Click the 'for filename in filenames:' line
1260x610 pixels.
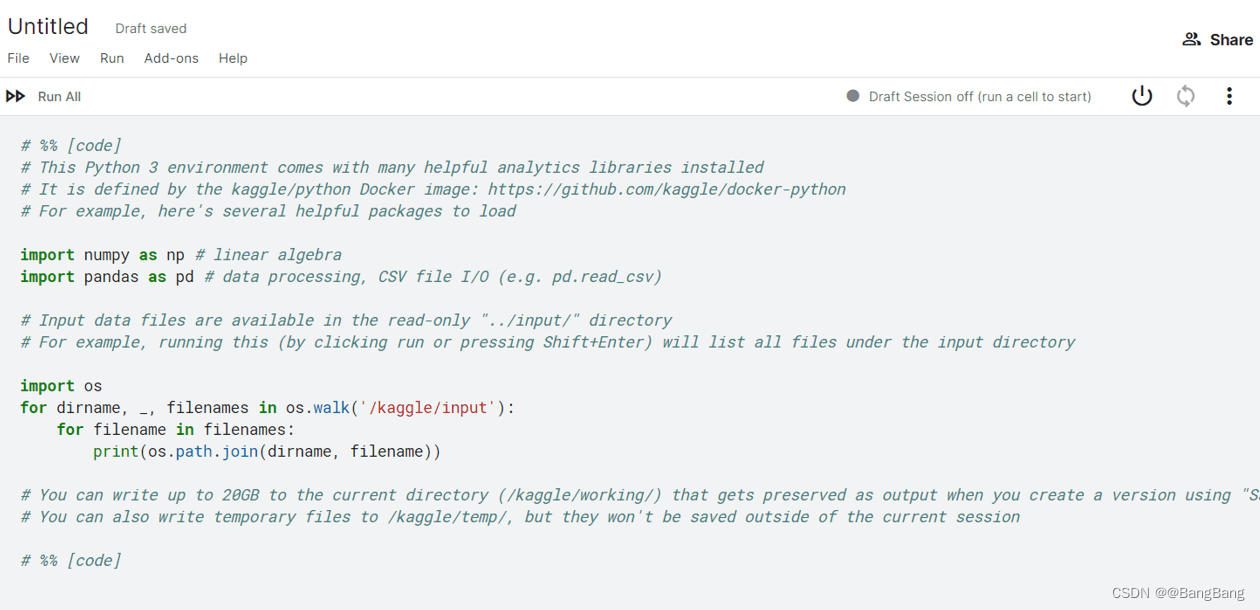[176, 430]
